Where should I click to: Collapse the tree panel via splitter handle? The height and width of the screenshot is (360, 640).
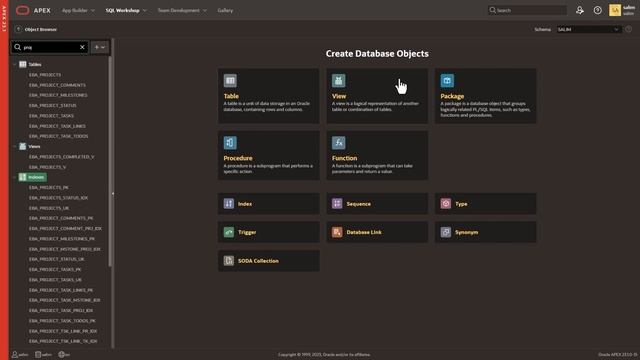coord(113,193)
